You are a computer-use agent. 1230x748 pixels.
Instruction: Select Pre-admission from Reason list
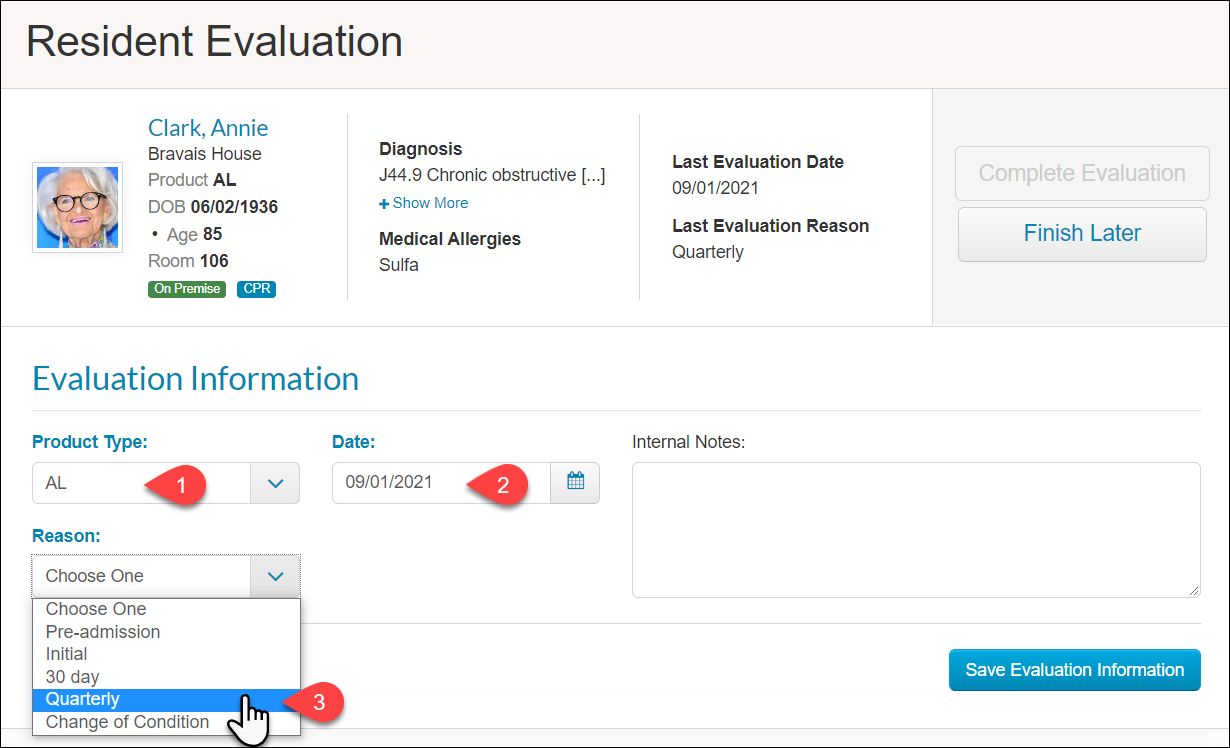(x=166, y=632)
